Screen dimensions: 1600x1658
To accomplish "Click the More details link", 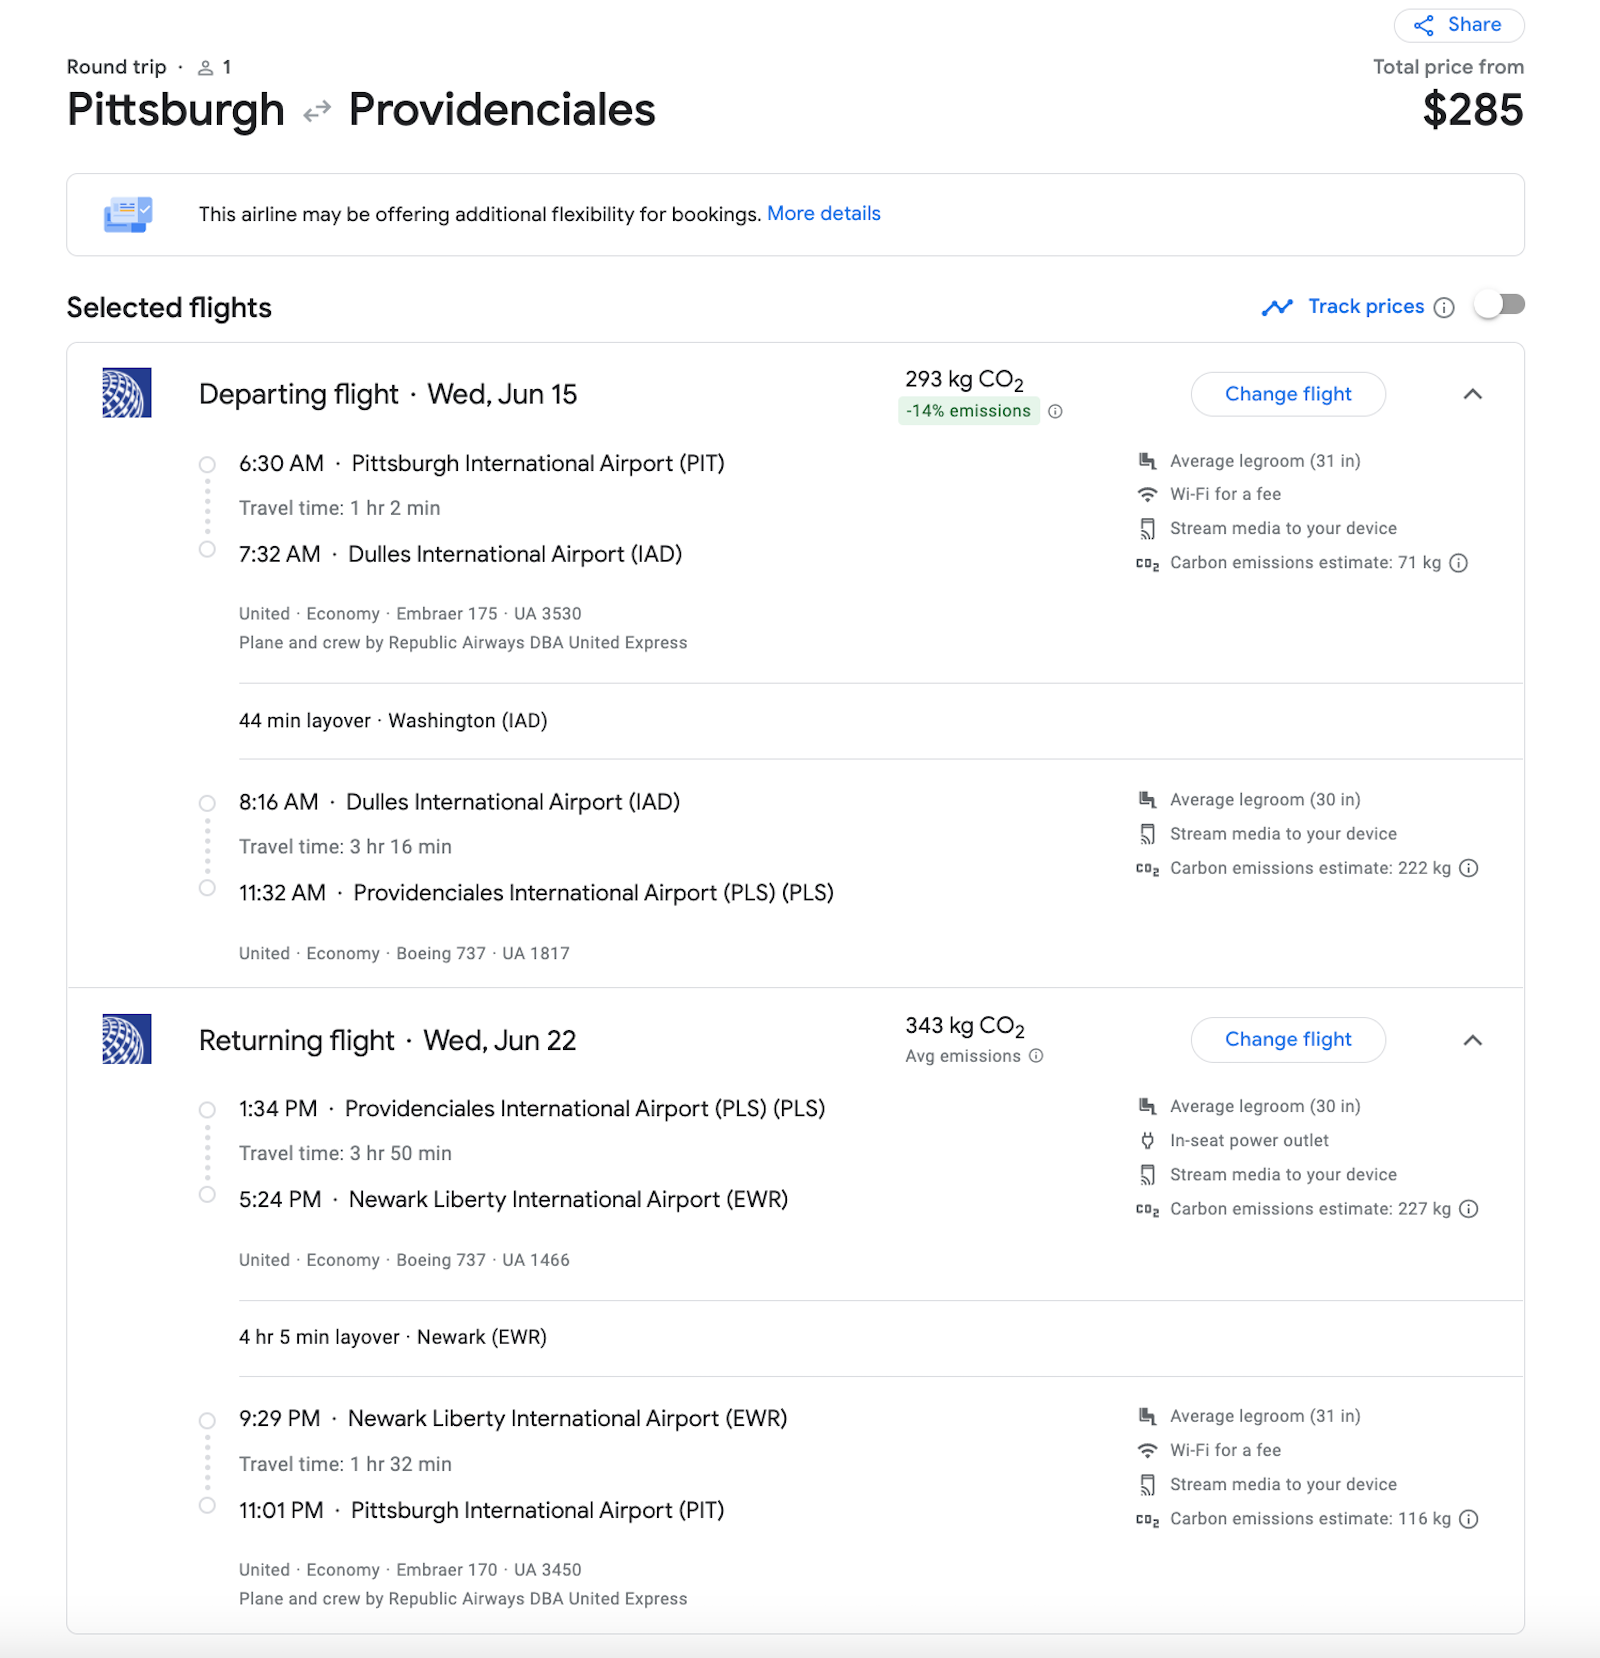I will click(x=824, y=213).
